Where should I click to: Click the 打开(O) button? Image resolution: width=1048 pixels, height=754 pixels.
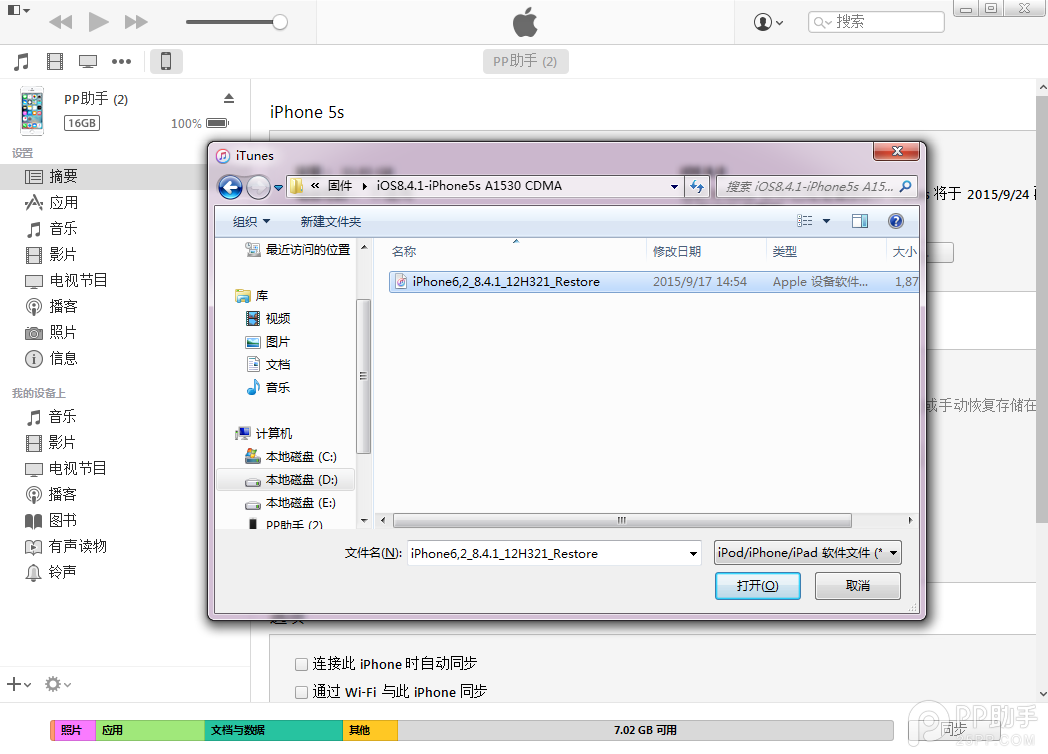point(757,585)
